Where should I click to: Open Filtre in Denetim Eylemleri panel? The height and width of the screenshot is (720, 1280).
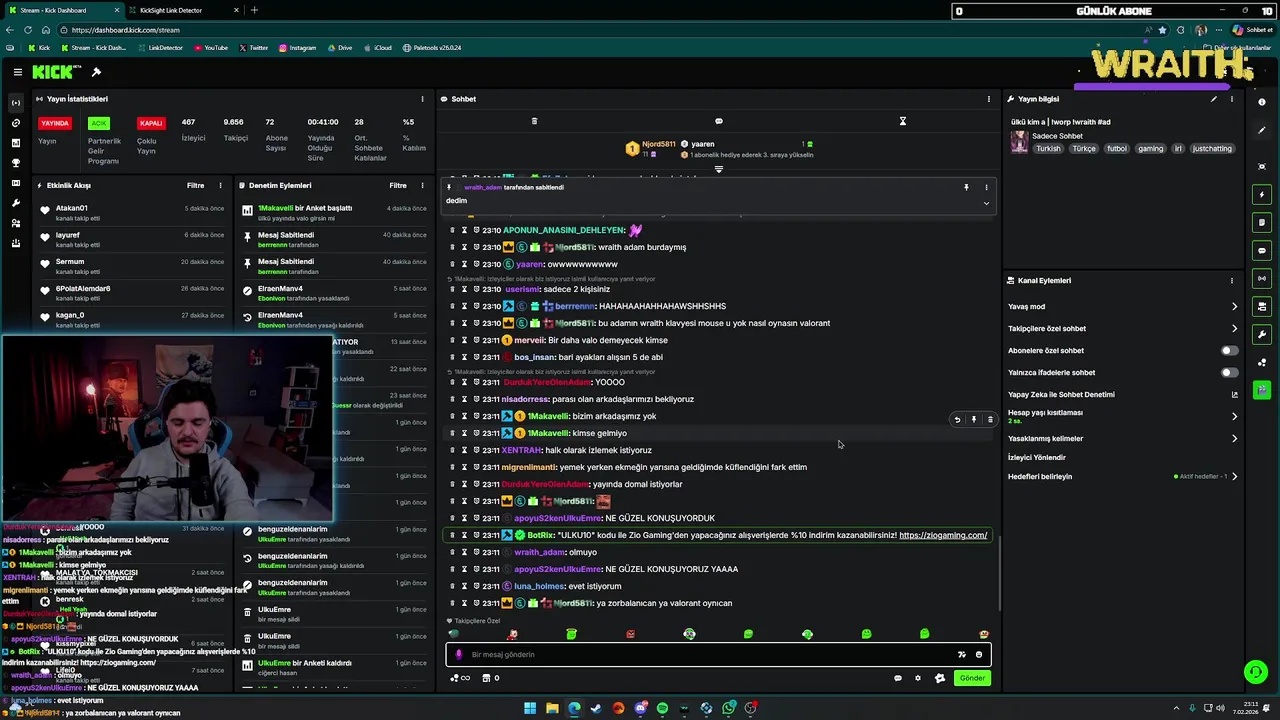[398, 185]
